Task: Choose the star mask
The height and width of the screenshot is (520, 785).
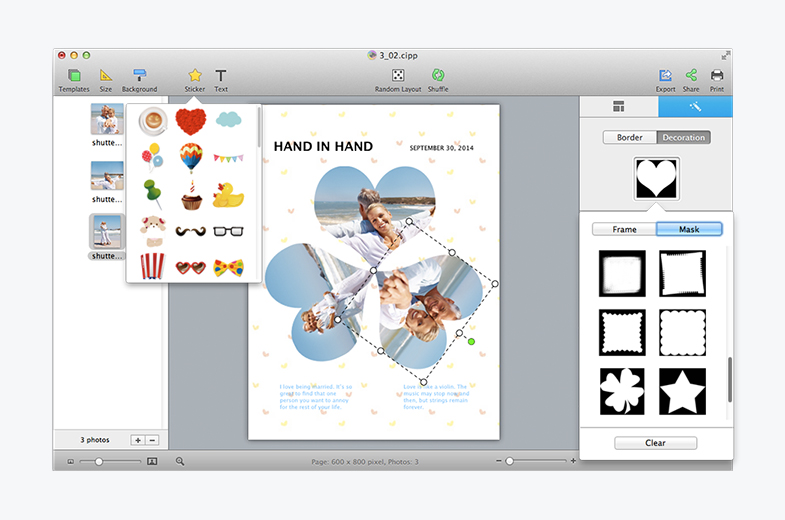Action: [682, 391]
